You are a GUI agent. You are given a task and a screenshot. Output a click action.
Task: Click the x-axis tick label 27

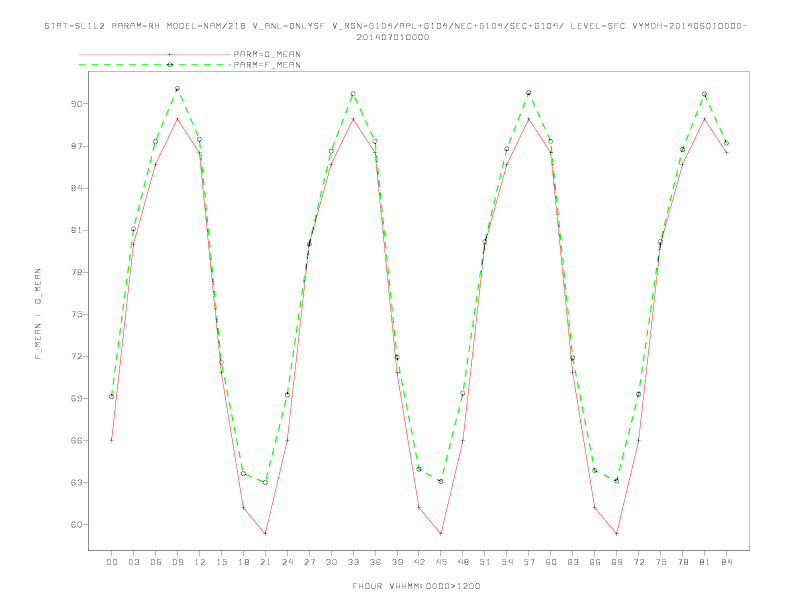pos(309,562)
